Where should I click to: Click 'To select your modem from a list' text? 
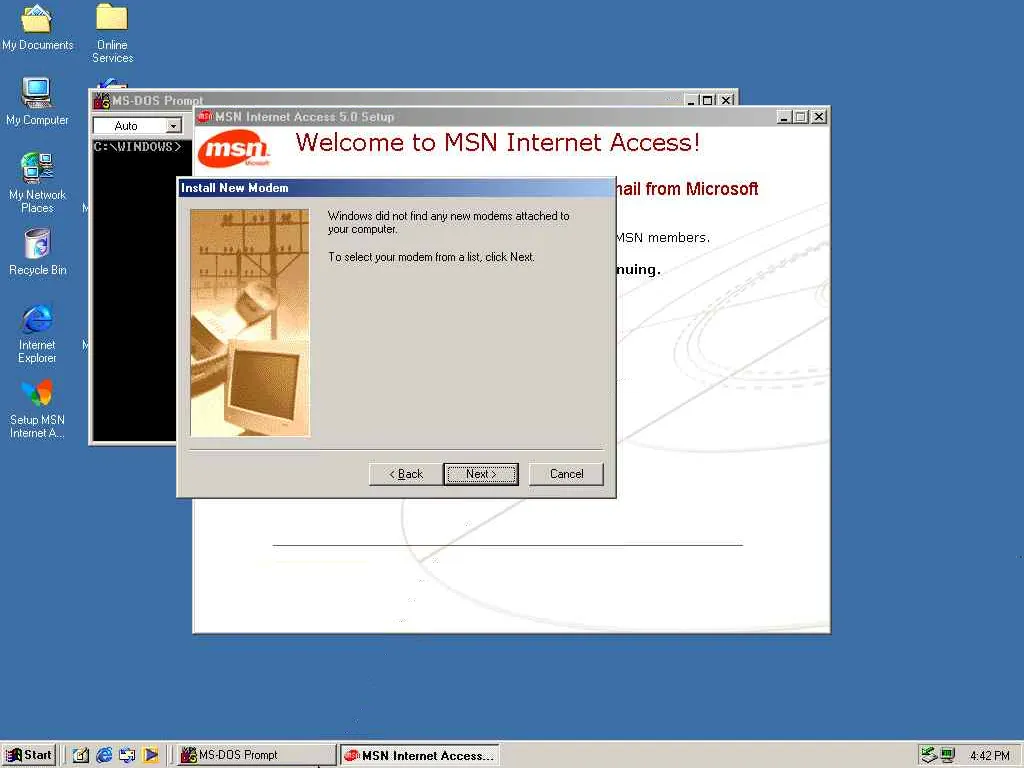pyautogui.click(x=431, y=257)
